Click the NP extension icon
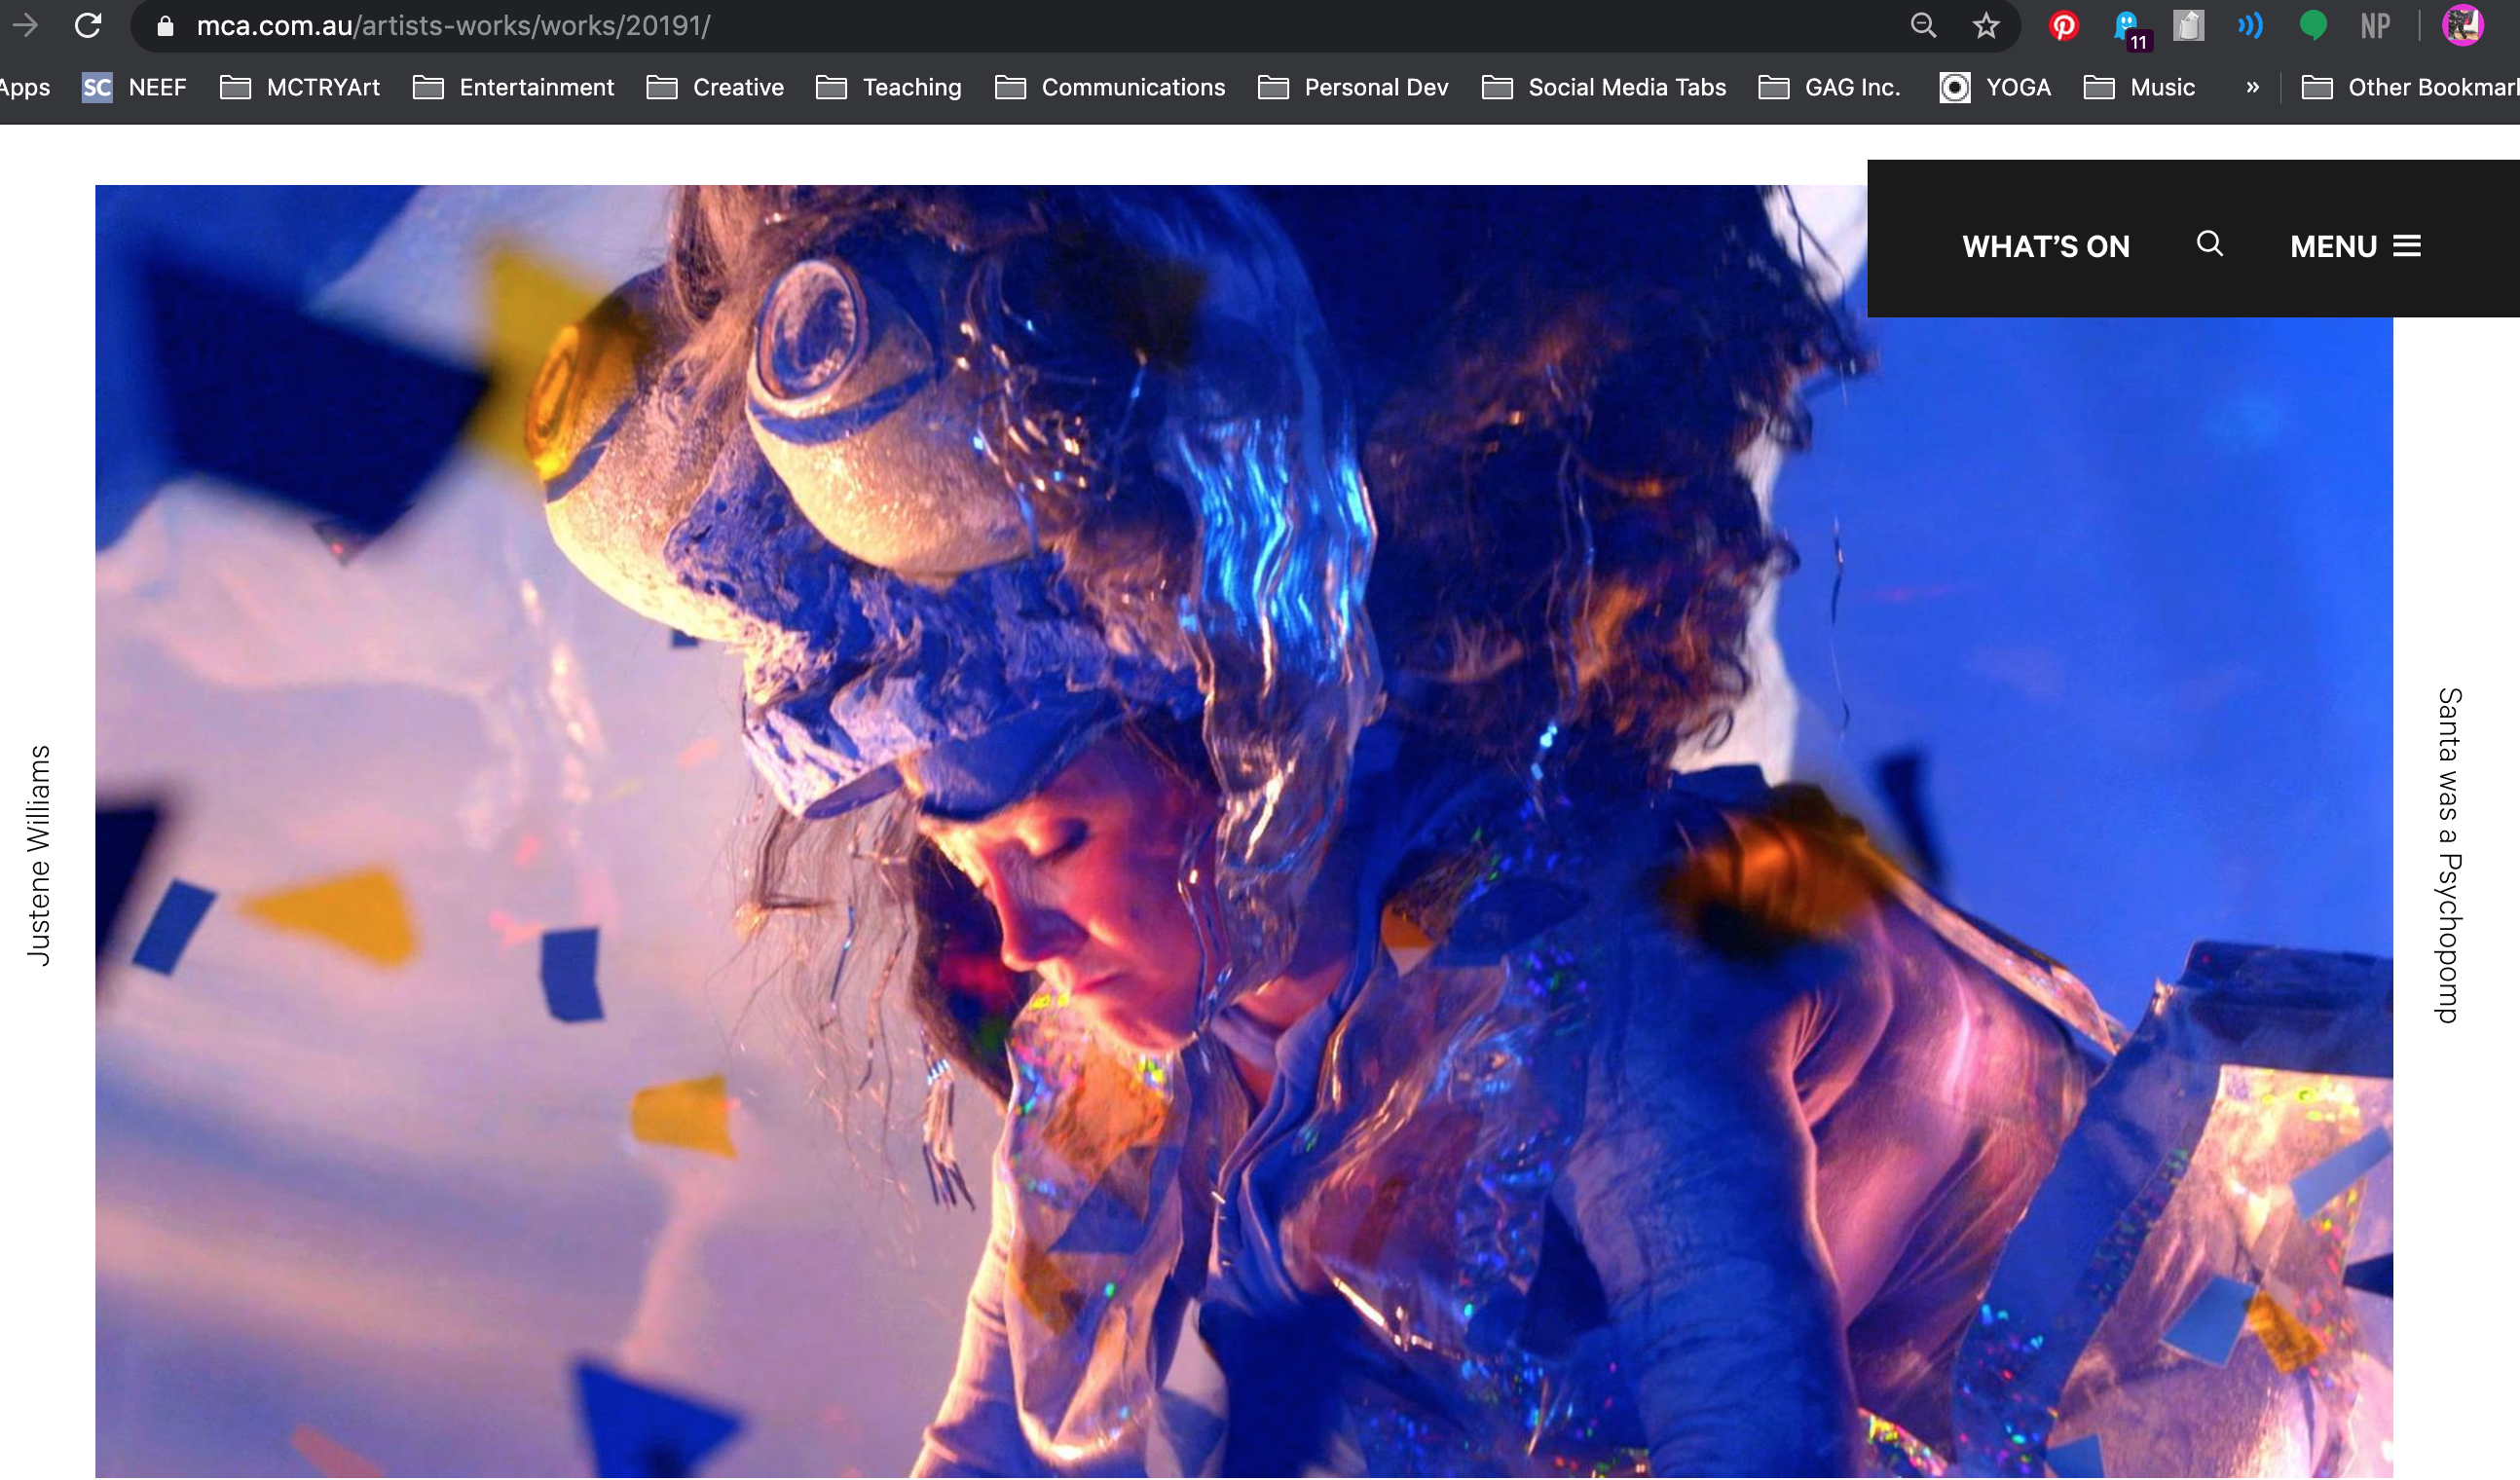 click(2375, 26)
